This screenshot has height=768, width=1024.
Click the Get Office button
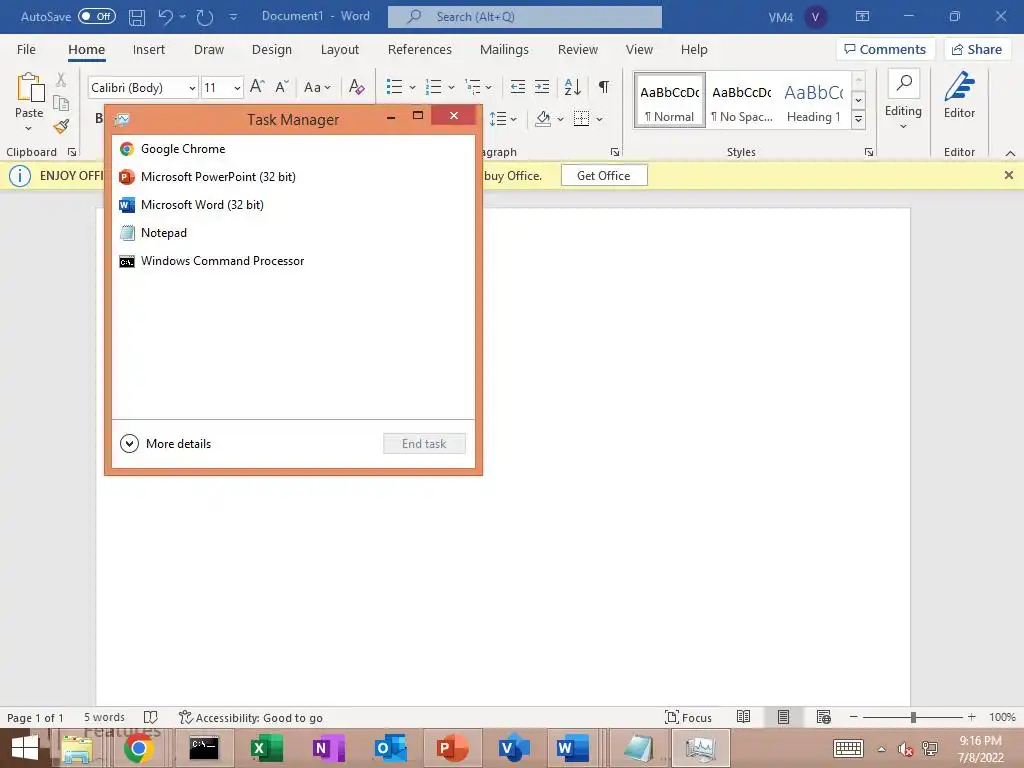603,176
